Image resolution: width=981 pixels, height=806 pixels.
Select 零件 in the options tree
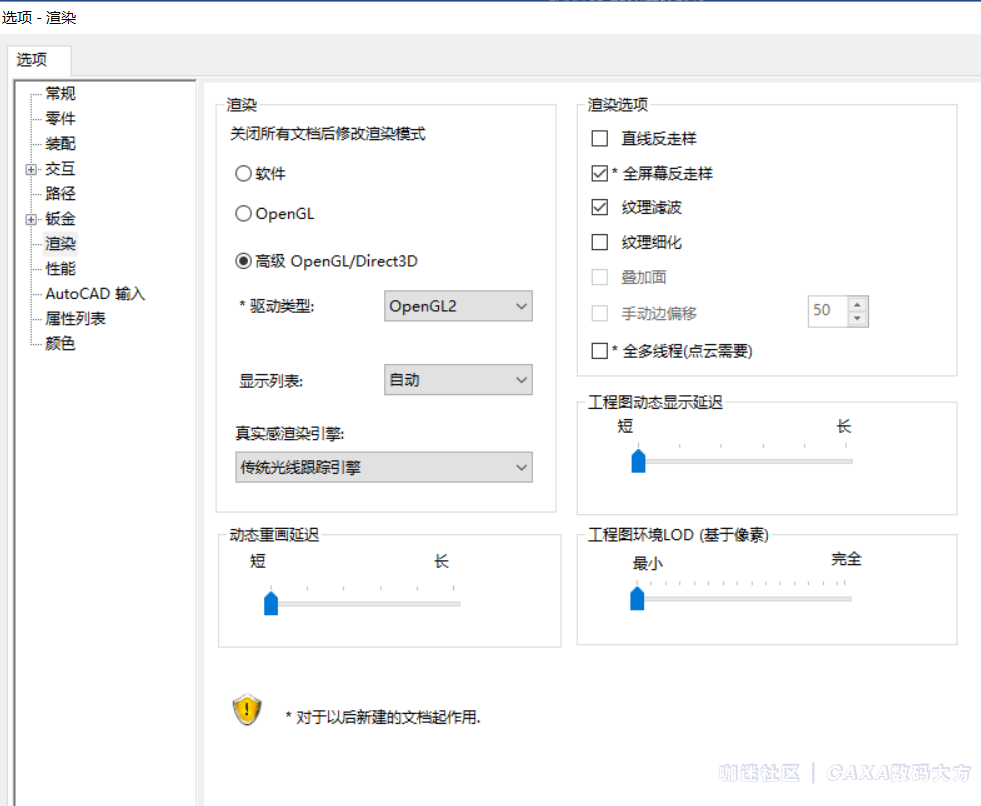point(60,118)
